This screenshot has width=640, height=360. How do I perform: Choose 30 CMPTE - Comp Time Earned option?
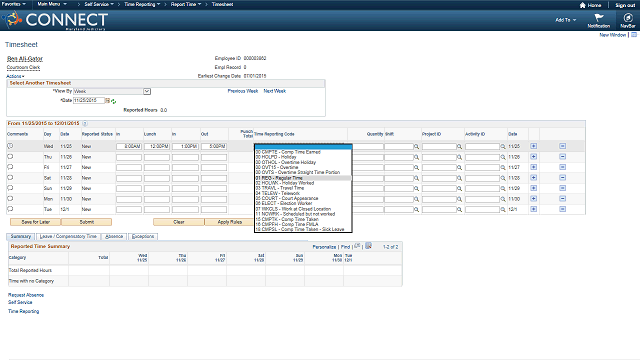[x=302, y=152]
